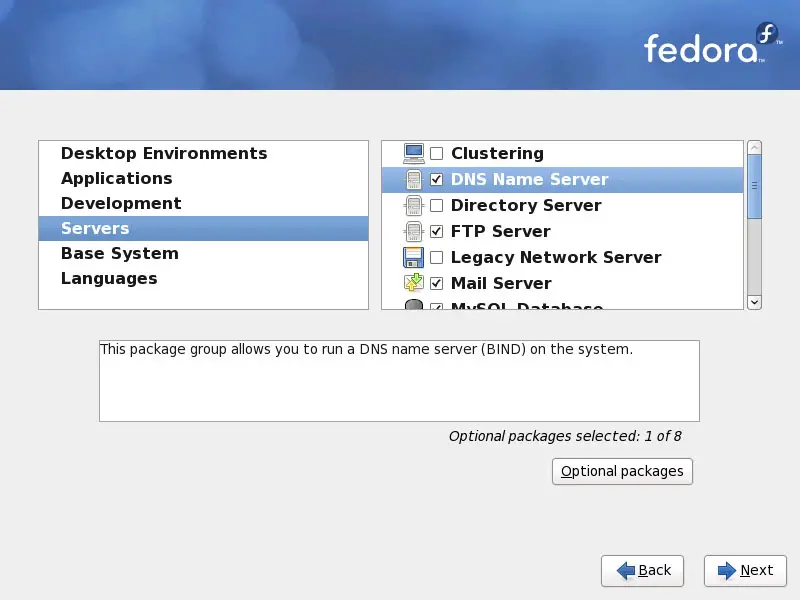Click the DNS package group description text
Viewport: 800px width, 600px height.
click(366, 349)
